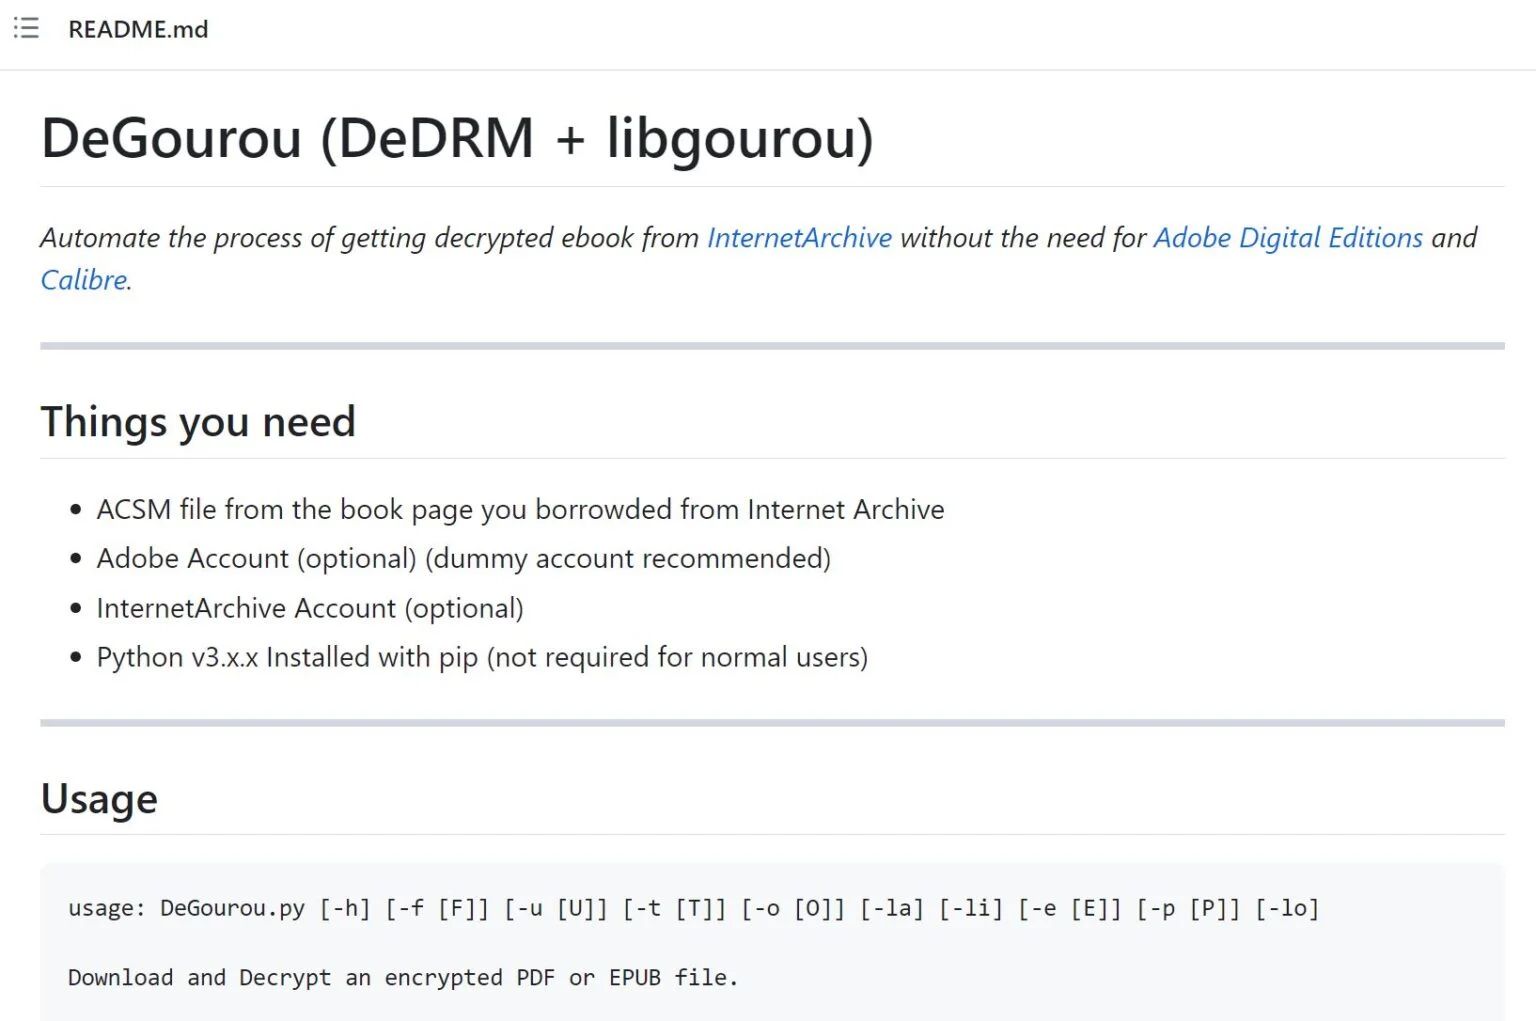Open the README outline icon
1536x1021 pixels.
pos(26,28)
